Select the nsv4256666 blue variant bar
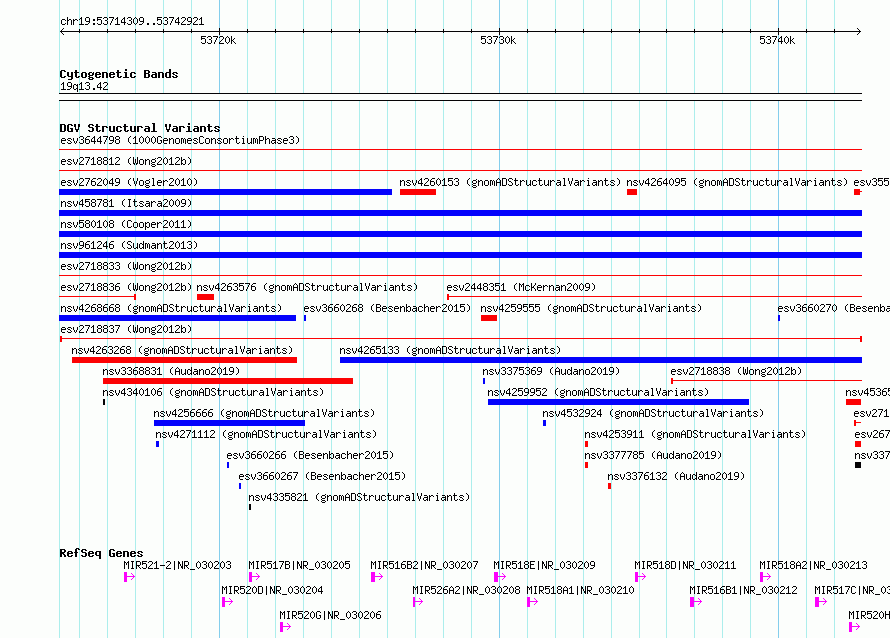This screenshot has width=890, height=638. 229,423
